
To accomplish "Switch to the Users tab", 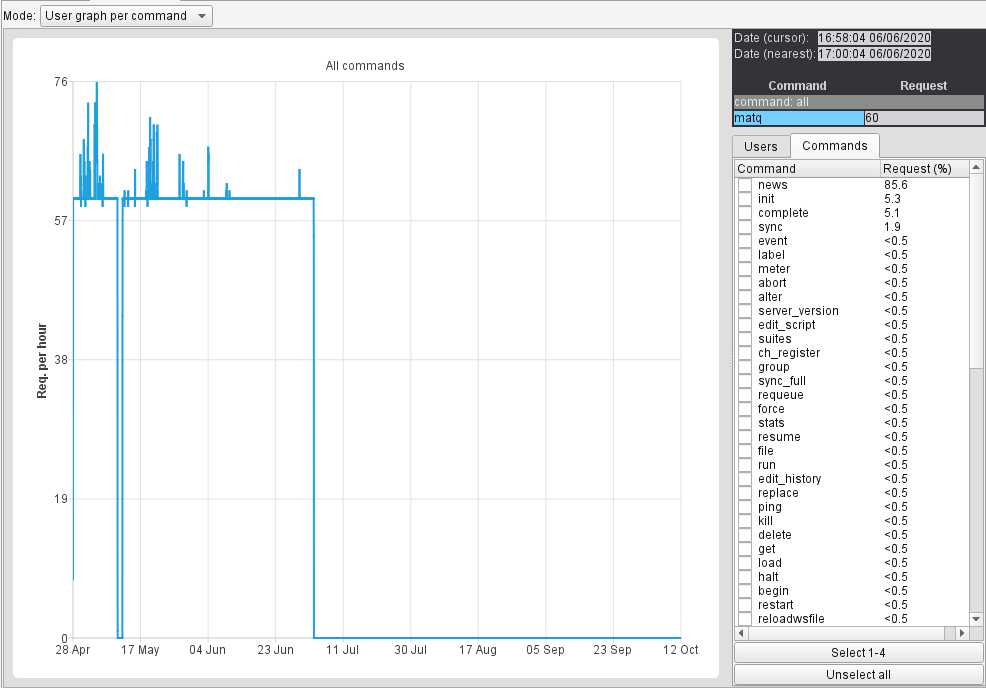I will (x=761, y=146).
